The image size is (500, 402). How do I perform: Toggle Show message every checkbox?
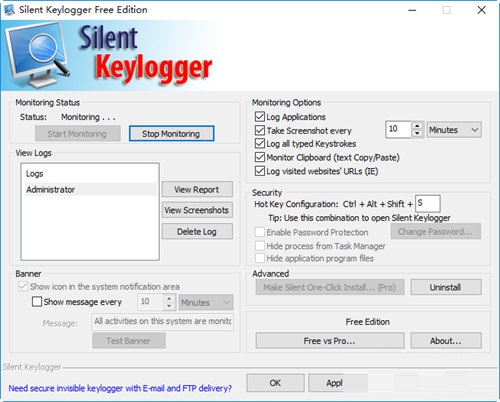tap(37, 302)
